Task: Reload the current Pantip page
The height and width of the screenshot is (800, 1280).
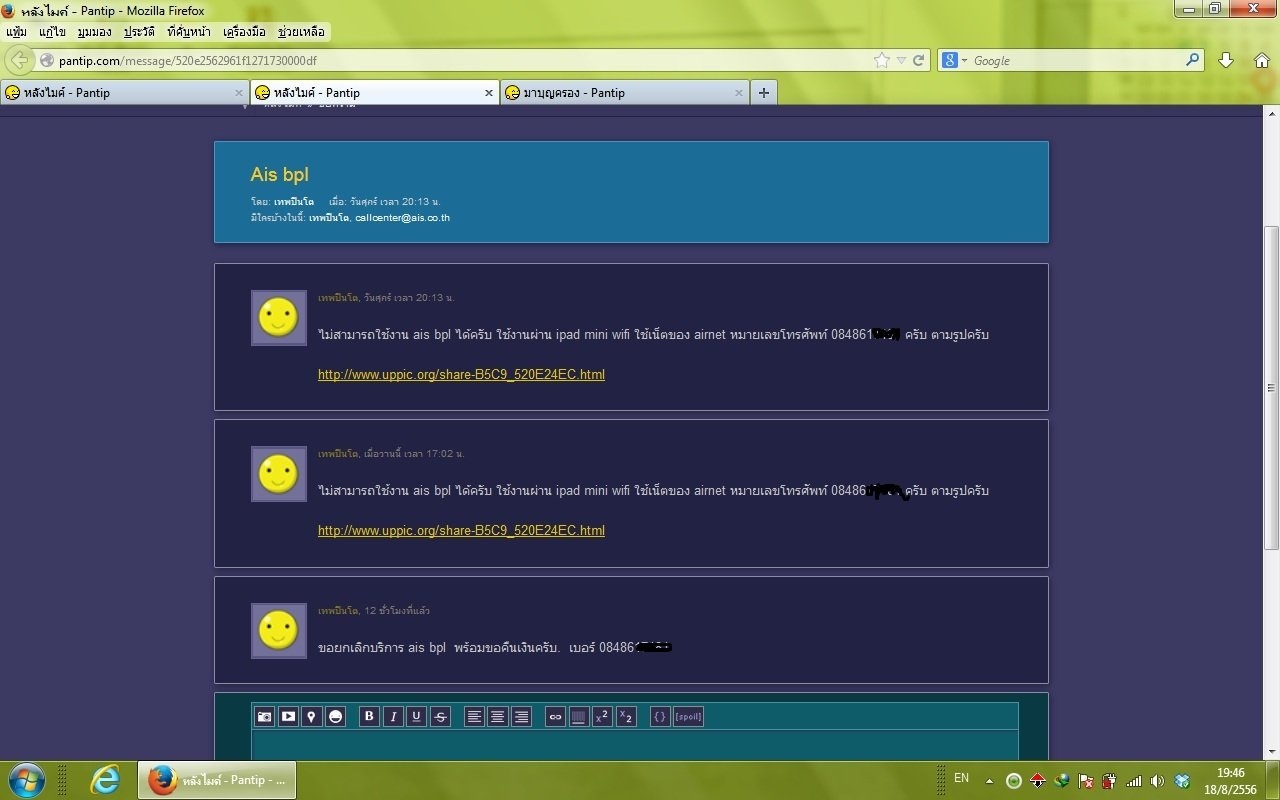Action: pyautogui.click(x=919, y=60)
